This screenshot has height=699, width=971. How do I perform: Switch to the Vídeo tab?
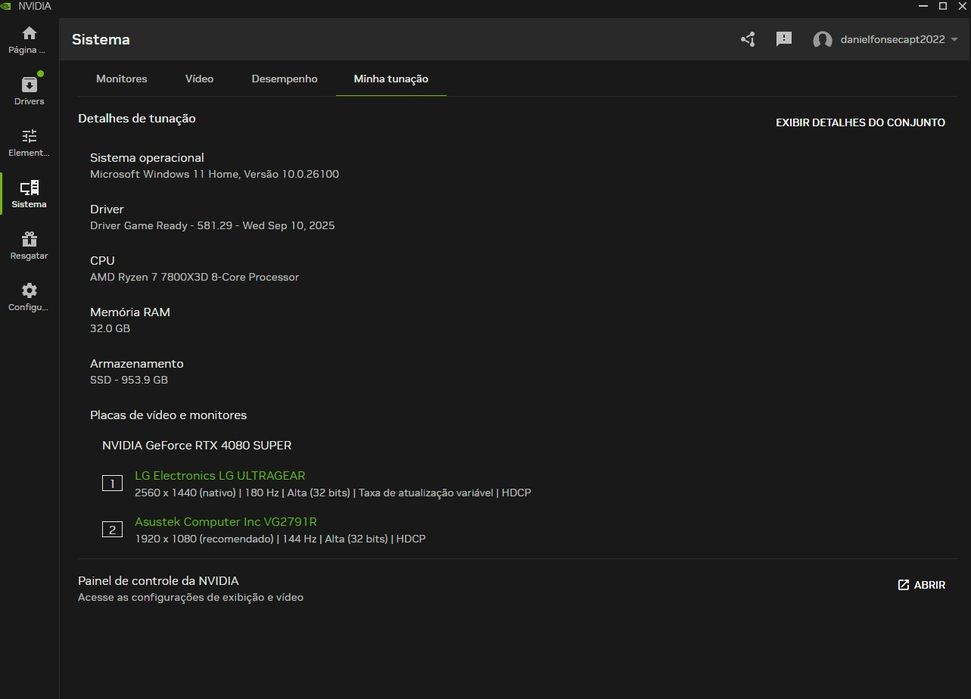199,79
